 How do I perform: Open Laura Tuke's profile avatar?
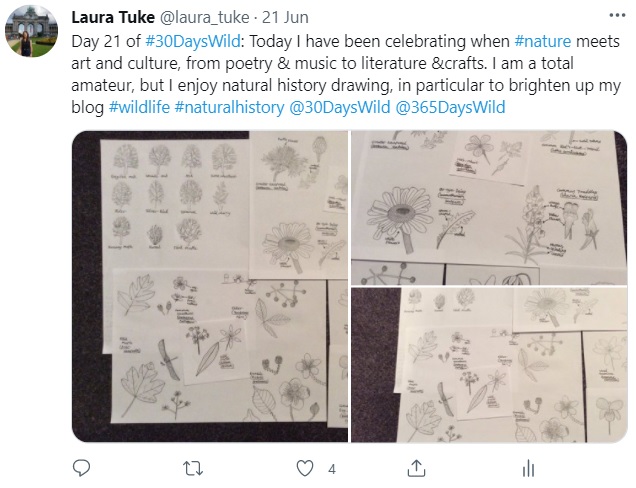click(31, 31)
